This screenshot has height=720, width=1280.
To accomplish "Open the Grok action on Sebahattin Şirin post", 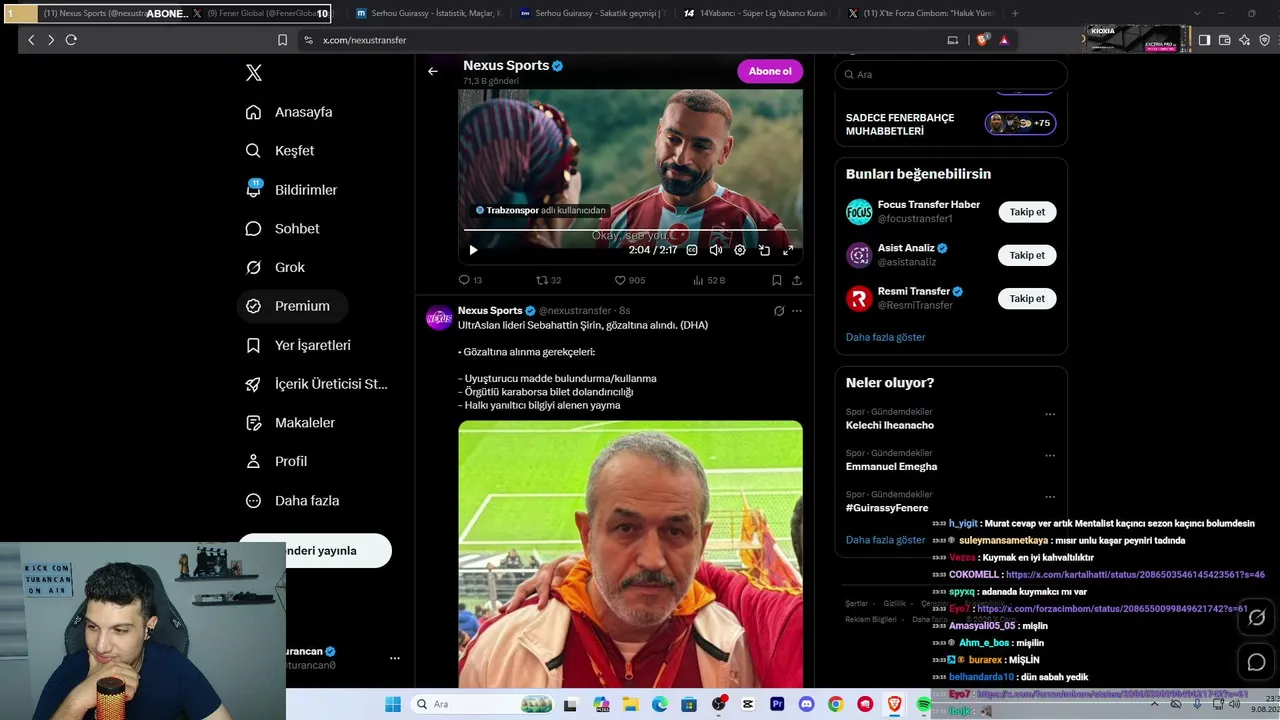I will pos(779,311).
